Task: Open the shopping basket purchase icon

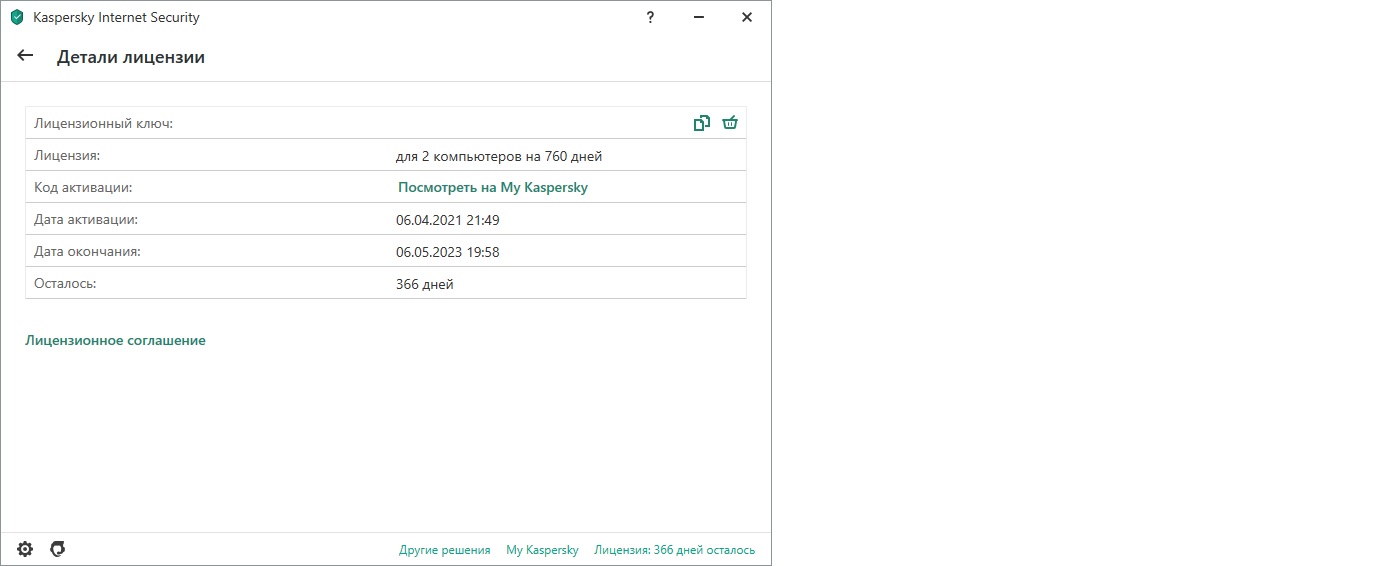Action: (x=730, y=123)
